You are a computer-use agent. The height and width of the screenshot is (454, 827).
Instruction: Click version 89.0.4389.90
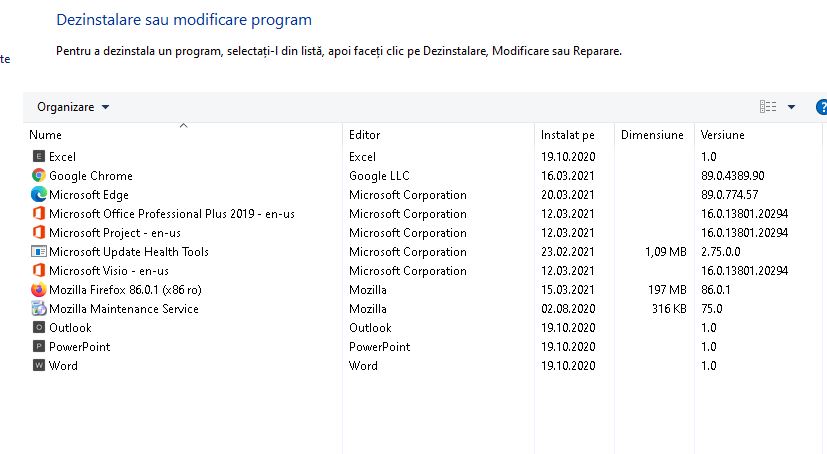733,176
